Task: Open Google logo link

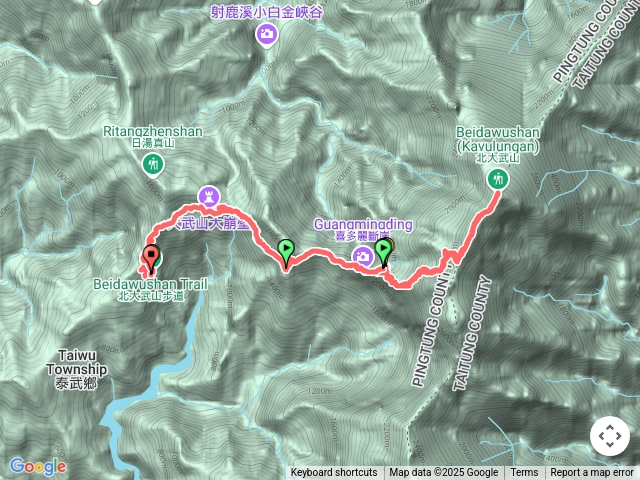Action: (38, 466)
